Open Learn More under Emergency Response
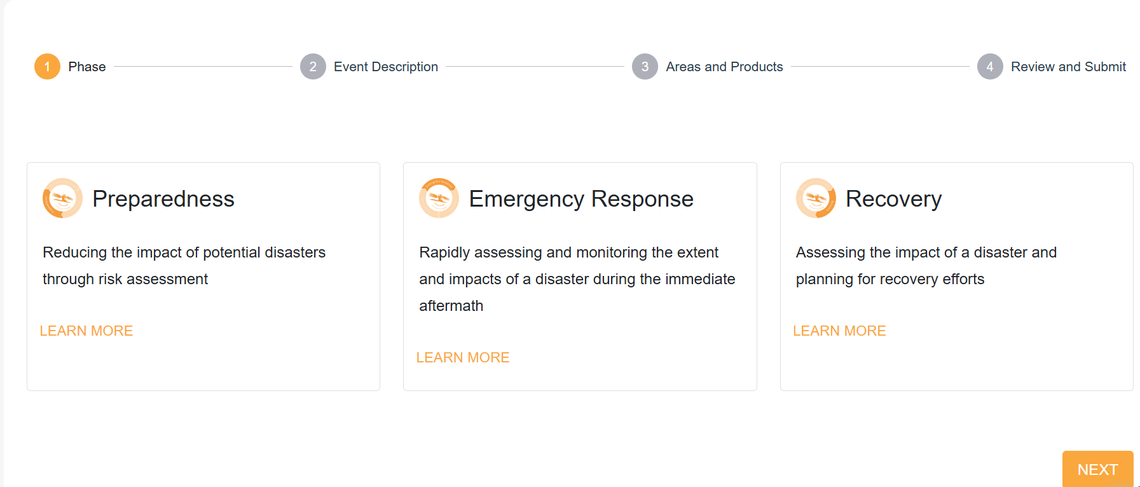 click(x=463, y=358)
